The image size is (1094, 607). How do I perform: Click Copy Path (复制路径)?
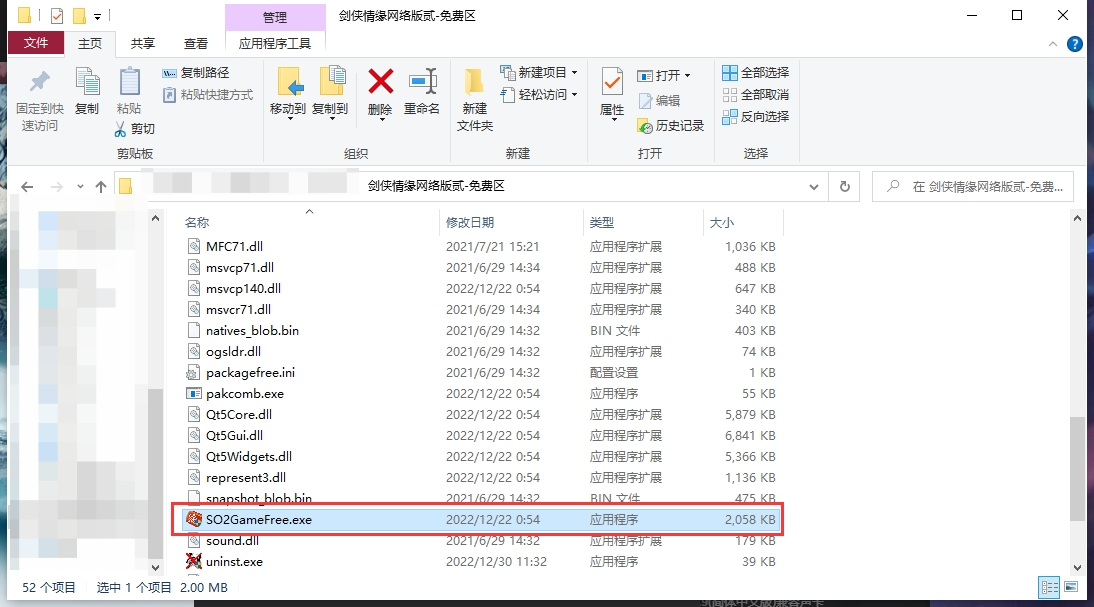pos(195,73)
